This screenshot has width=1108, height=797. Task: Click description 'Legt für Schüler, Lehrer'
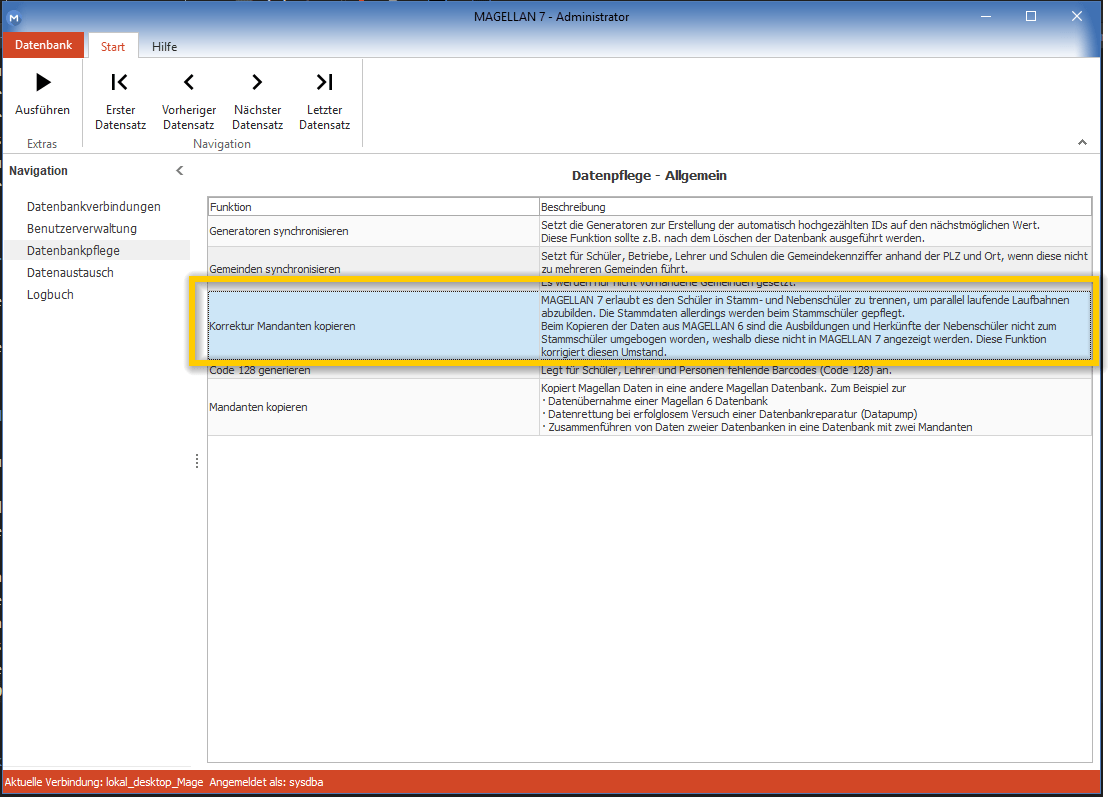coord(716,370)
